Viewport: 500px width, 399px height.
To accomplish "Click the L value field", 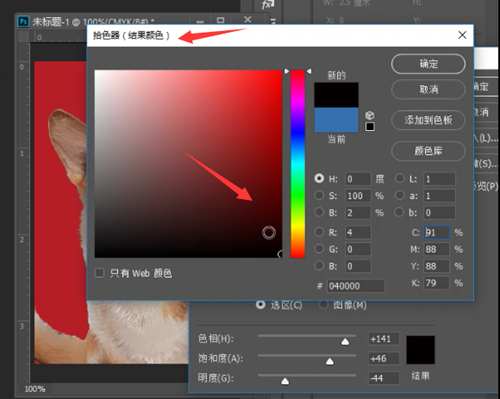I will [x=439, y=179].
